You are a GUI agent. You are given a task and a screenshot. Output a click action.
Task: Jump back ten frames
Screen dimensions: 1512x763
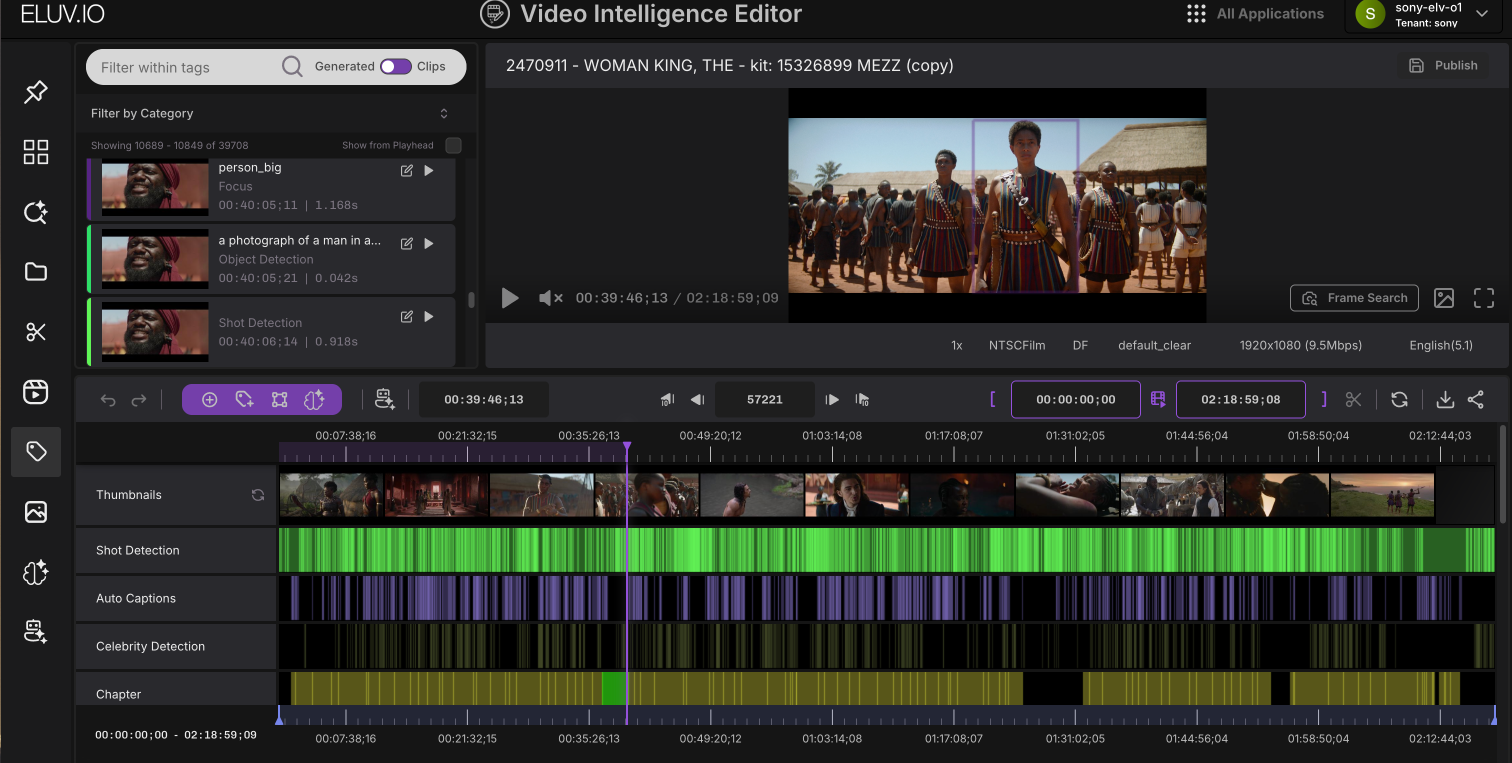668,400
